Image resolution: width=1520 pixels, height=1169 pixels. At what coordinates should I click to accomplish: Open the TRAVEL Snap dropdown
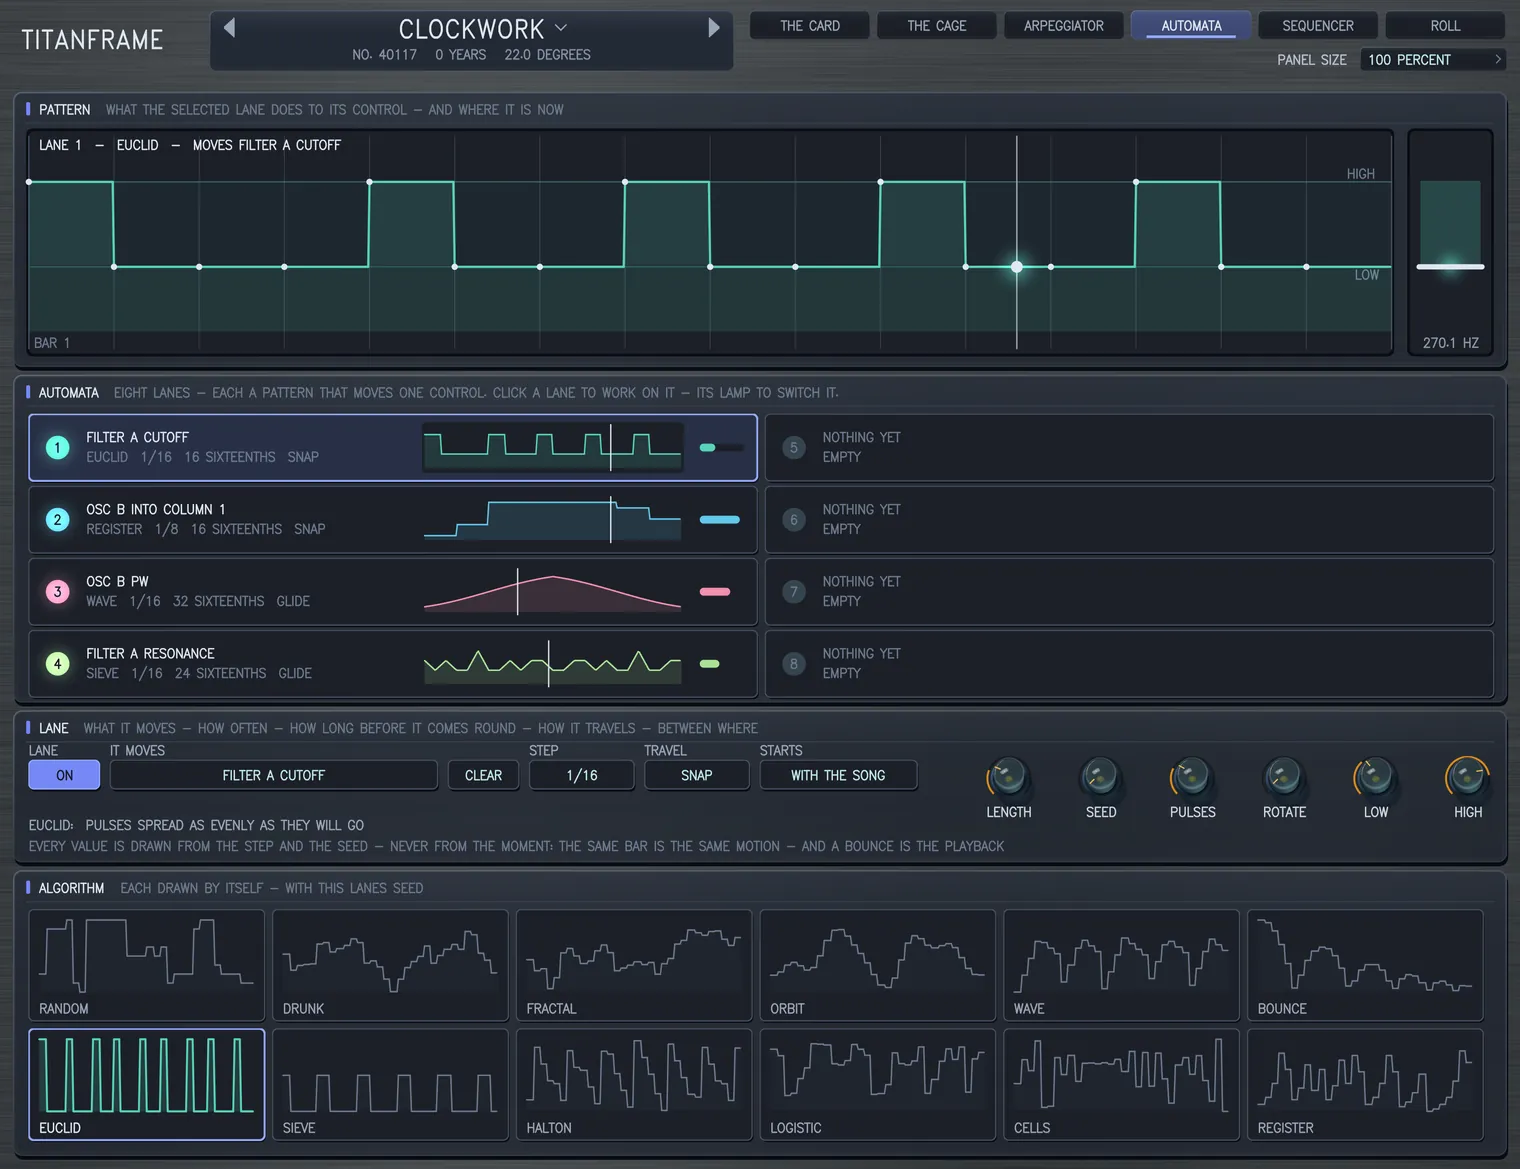pos(697,775)
